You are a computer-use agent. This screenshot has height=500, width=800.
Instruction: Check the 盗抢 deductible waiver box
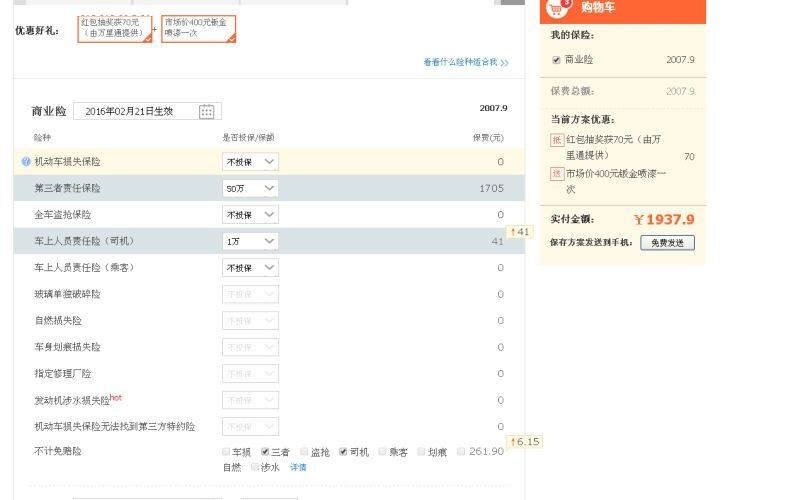[304, 452]
